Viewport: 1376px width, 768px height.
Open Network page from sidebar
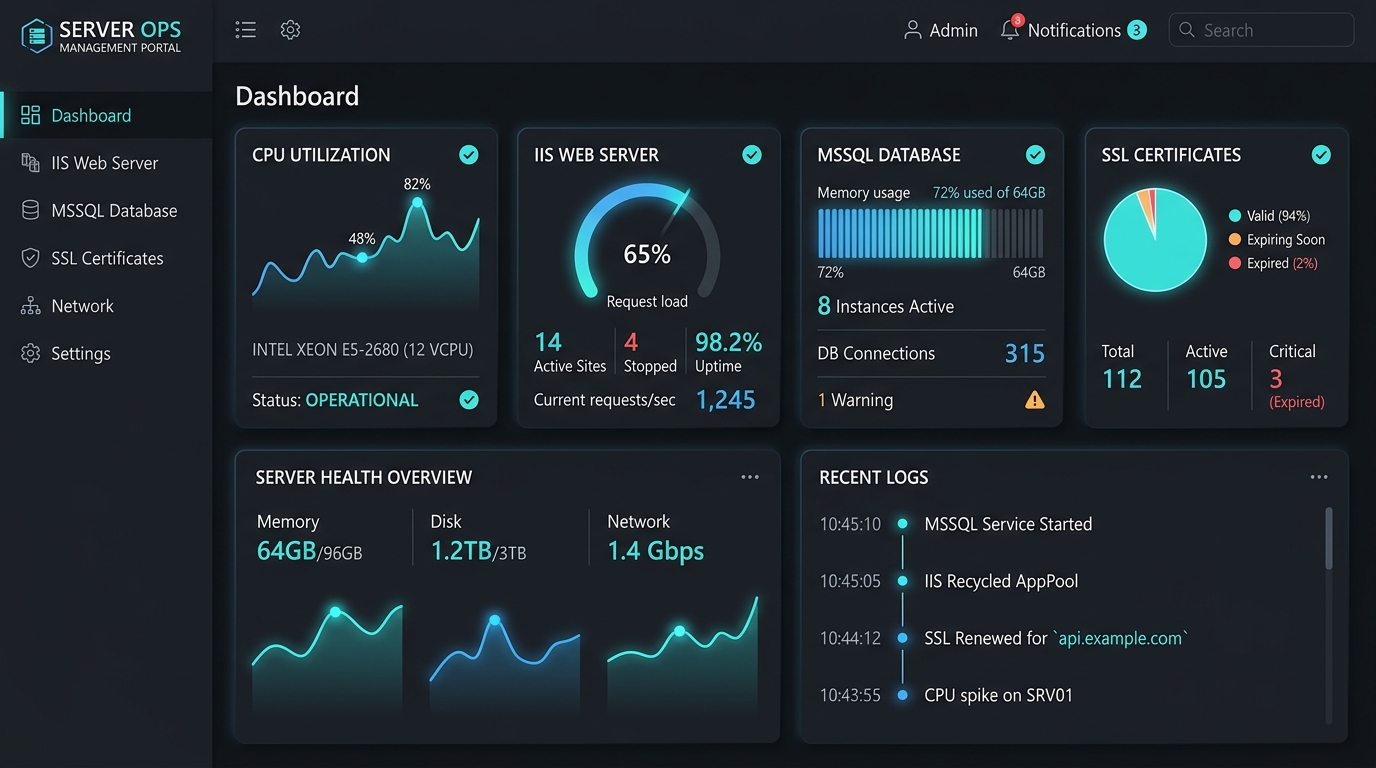click(x=106, y=306)
